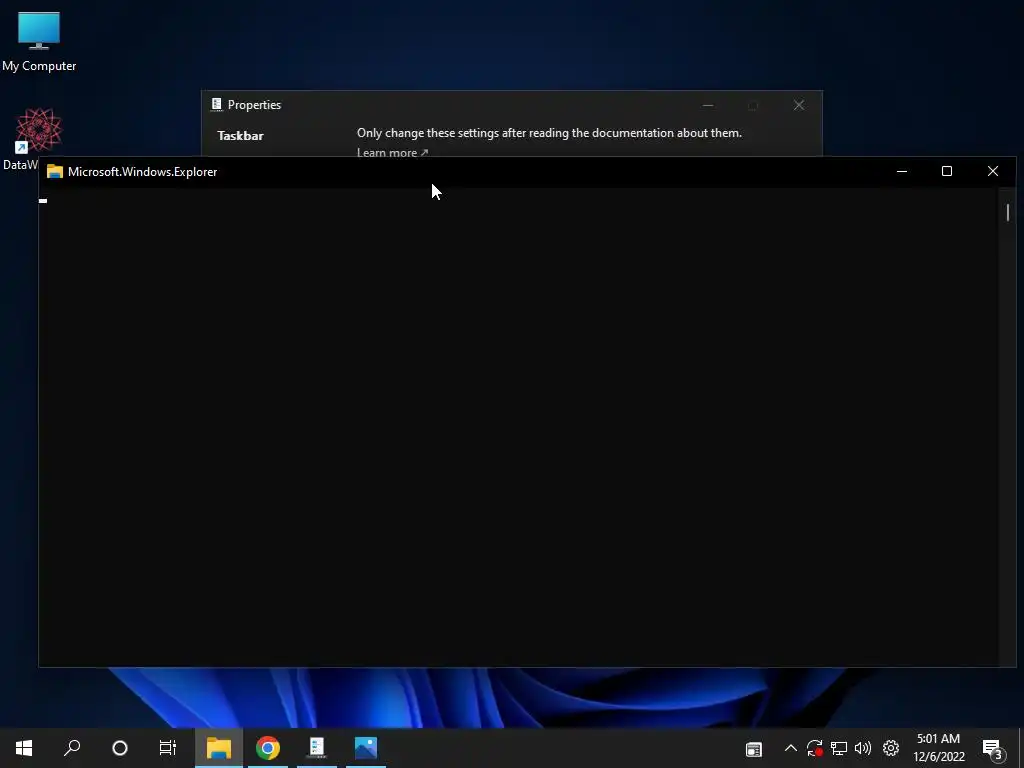Close the Microsoft.Windows.Explorer window
The height and width of the screenshot is (768, 1024).
pyautogui.click(x=993, y=171)
